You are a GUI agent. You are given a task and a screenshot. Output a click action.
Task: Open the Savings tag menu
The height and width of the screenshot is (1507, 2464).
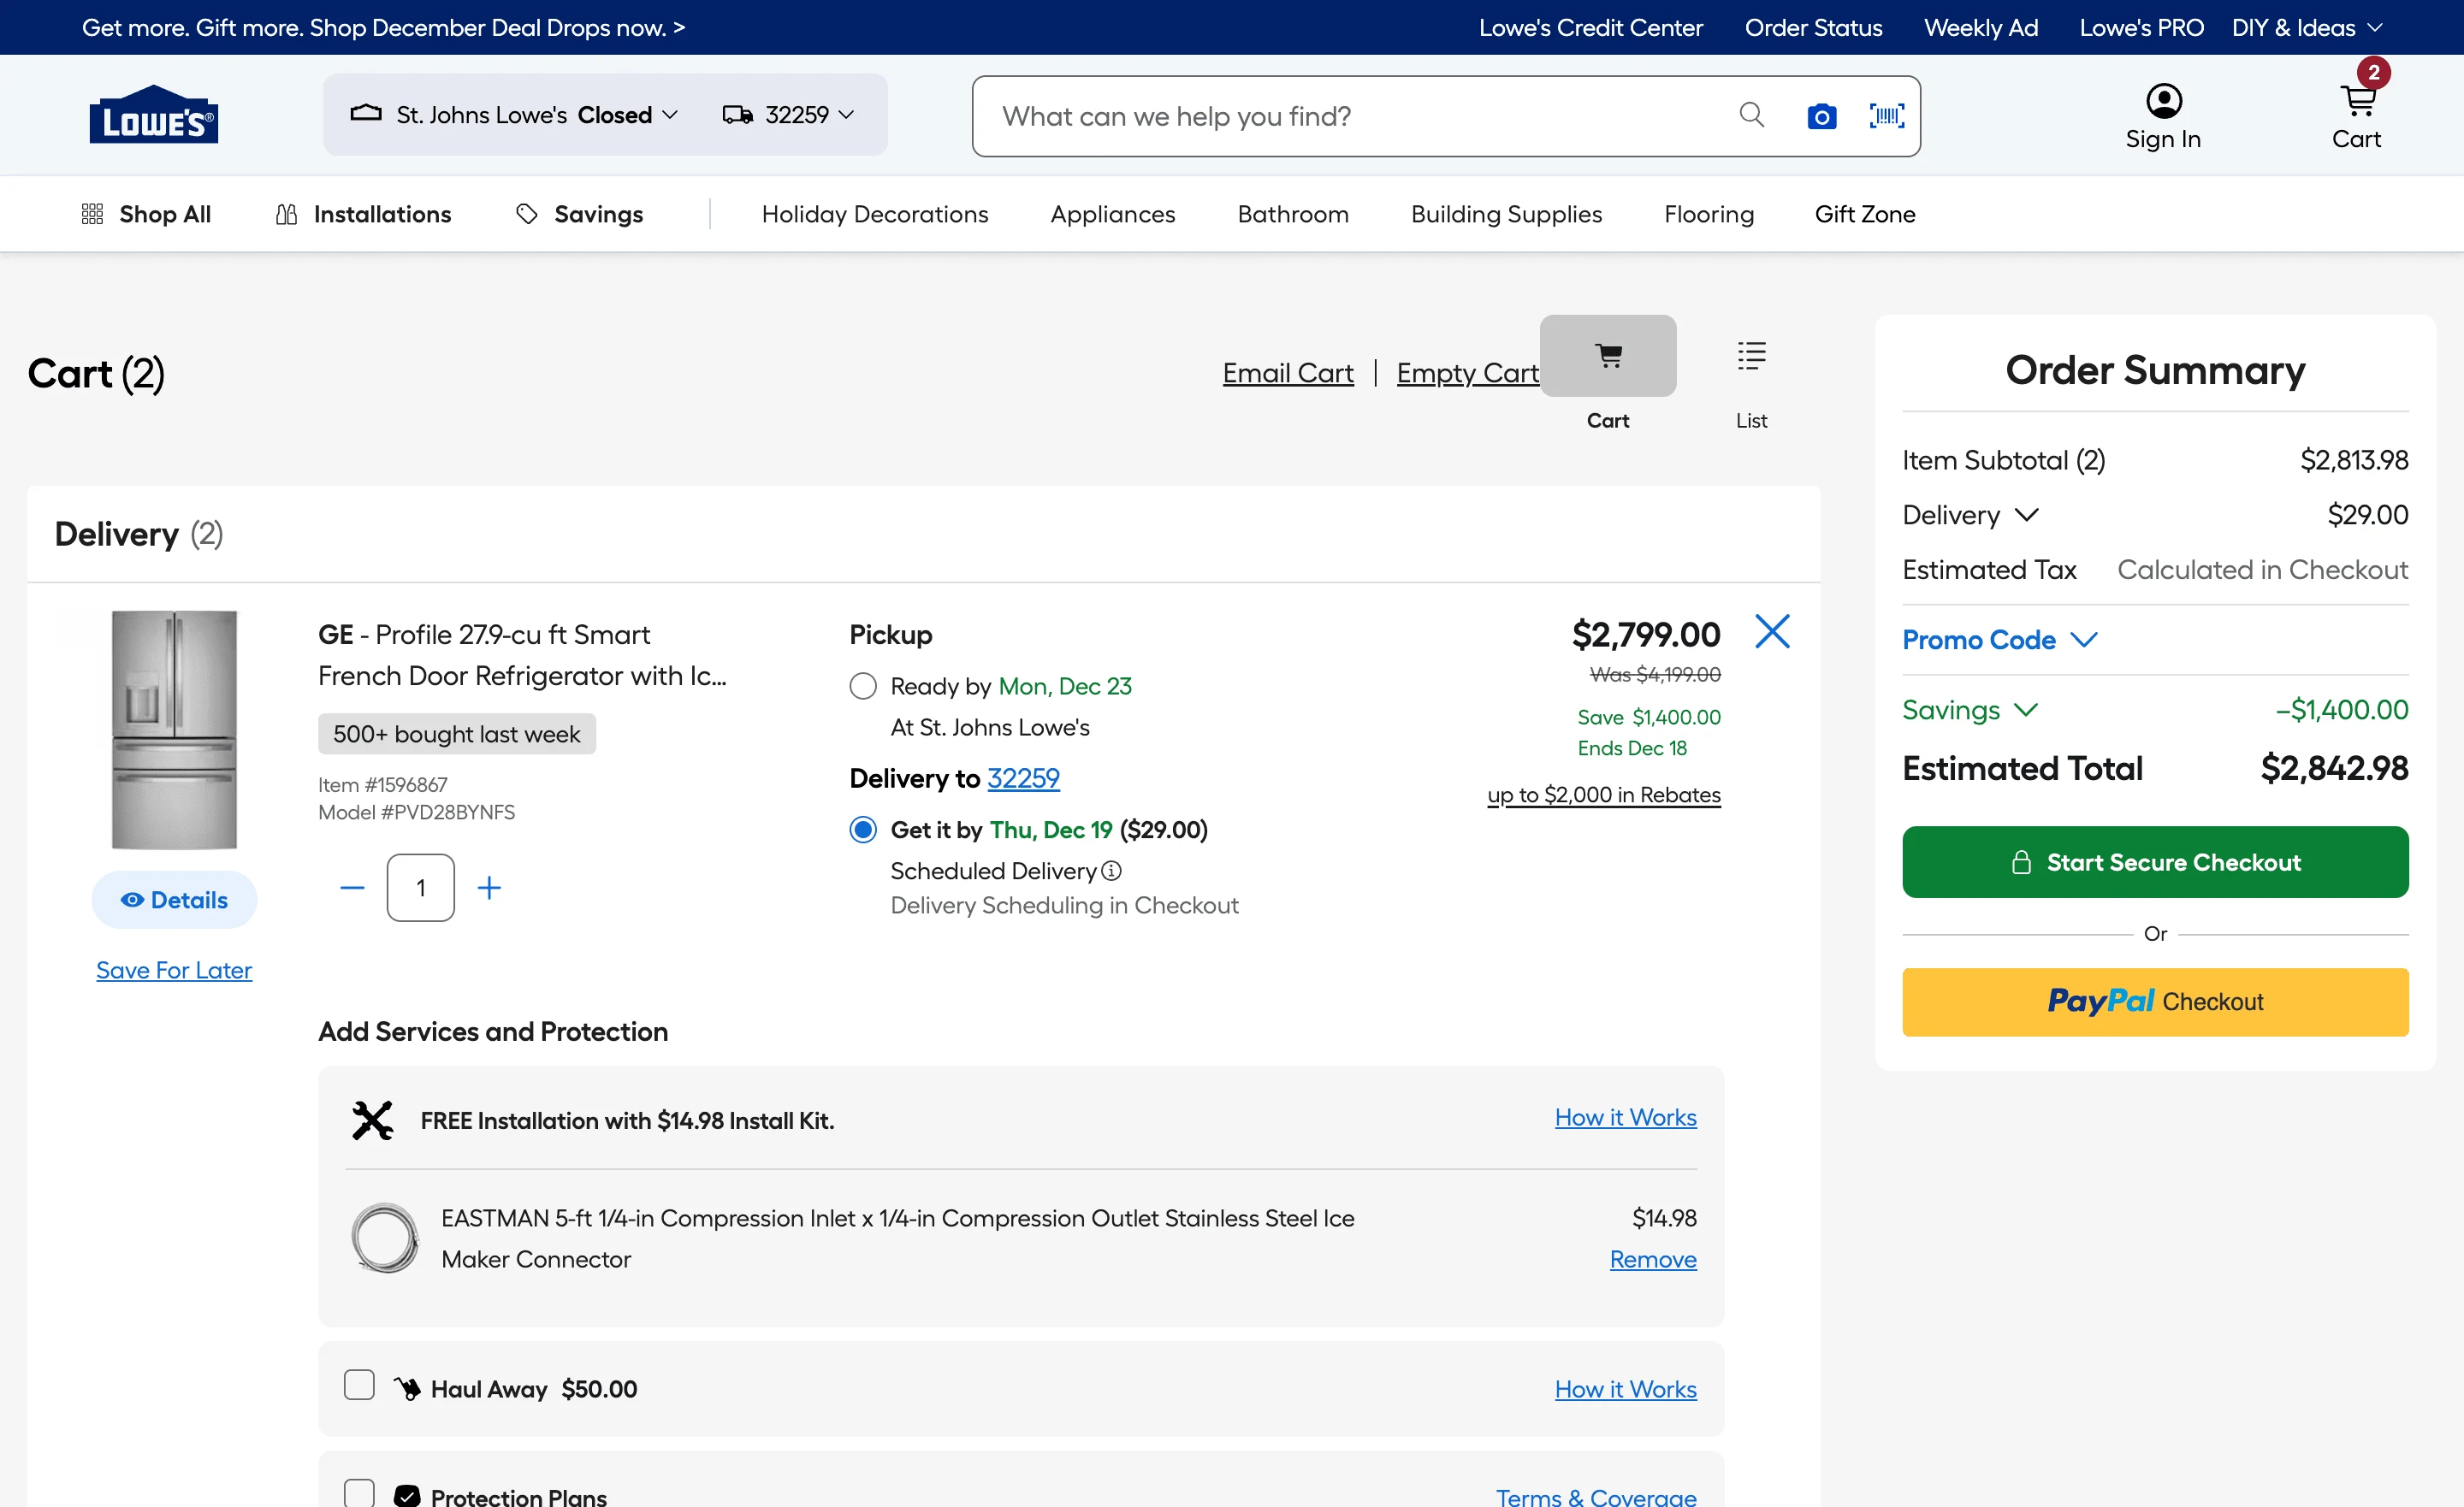[x=579, y=214]
